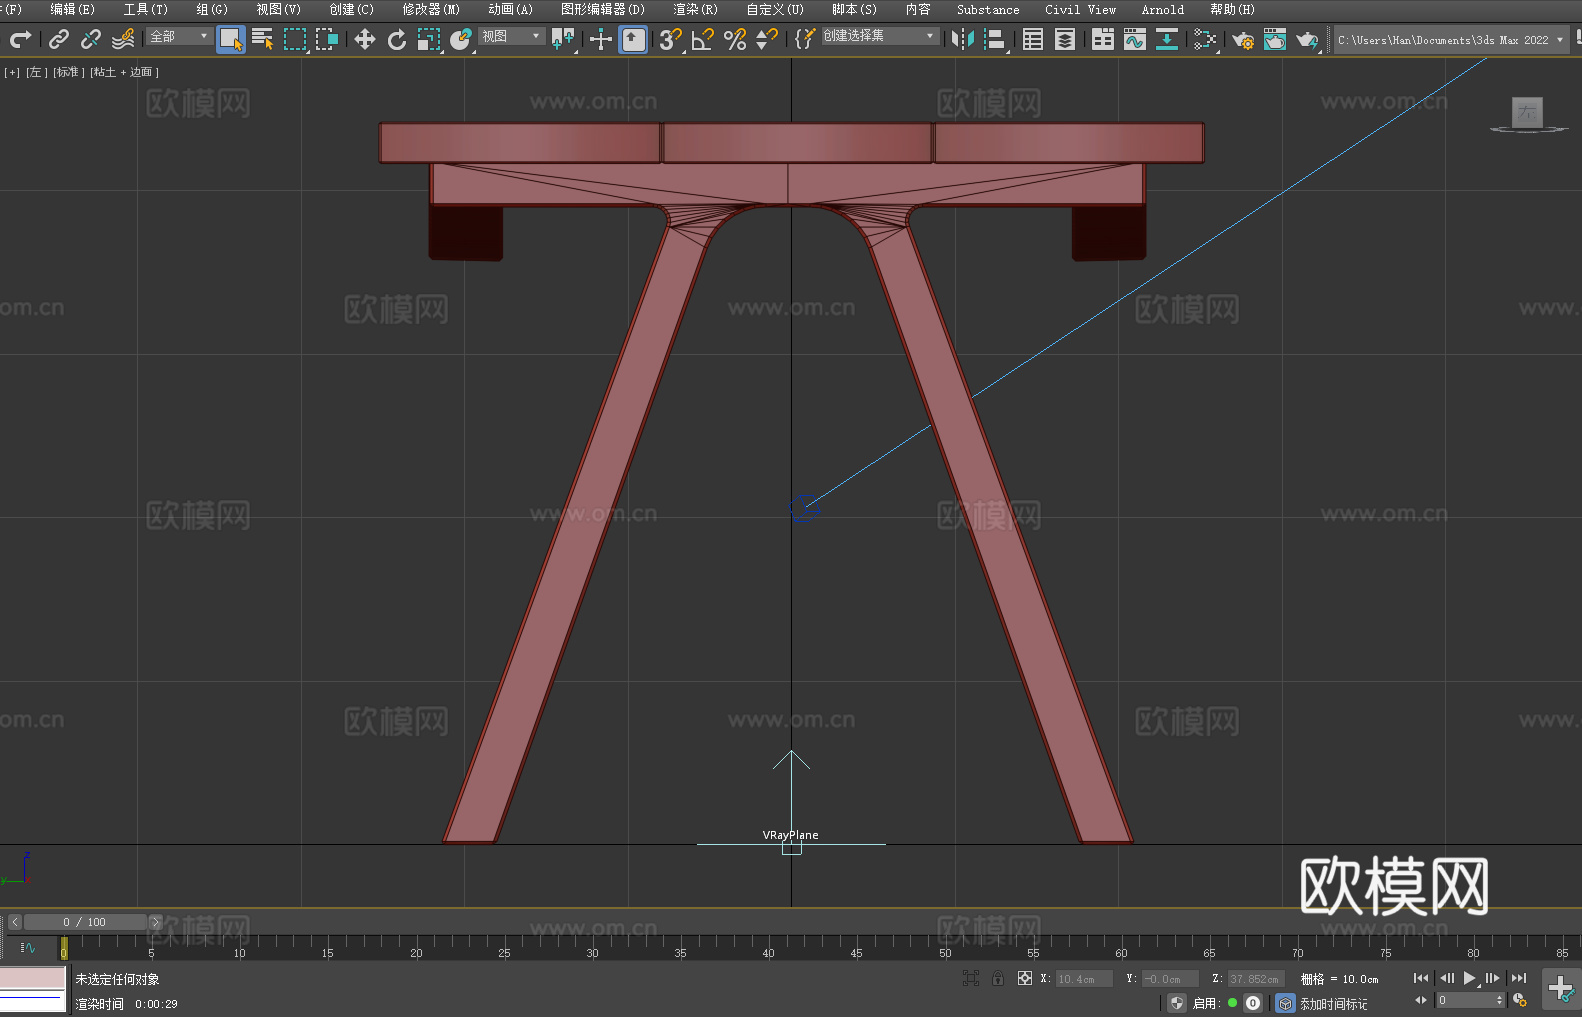This screenshot has height=1017, width=1582.
Task: Click Bind to Space Warp icon
Action: point(123,39)
